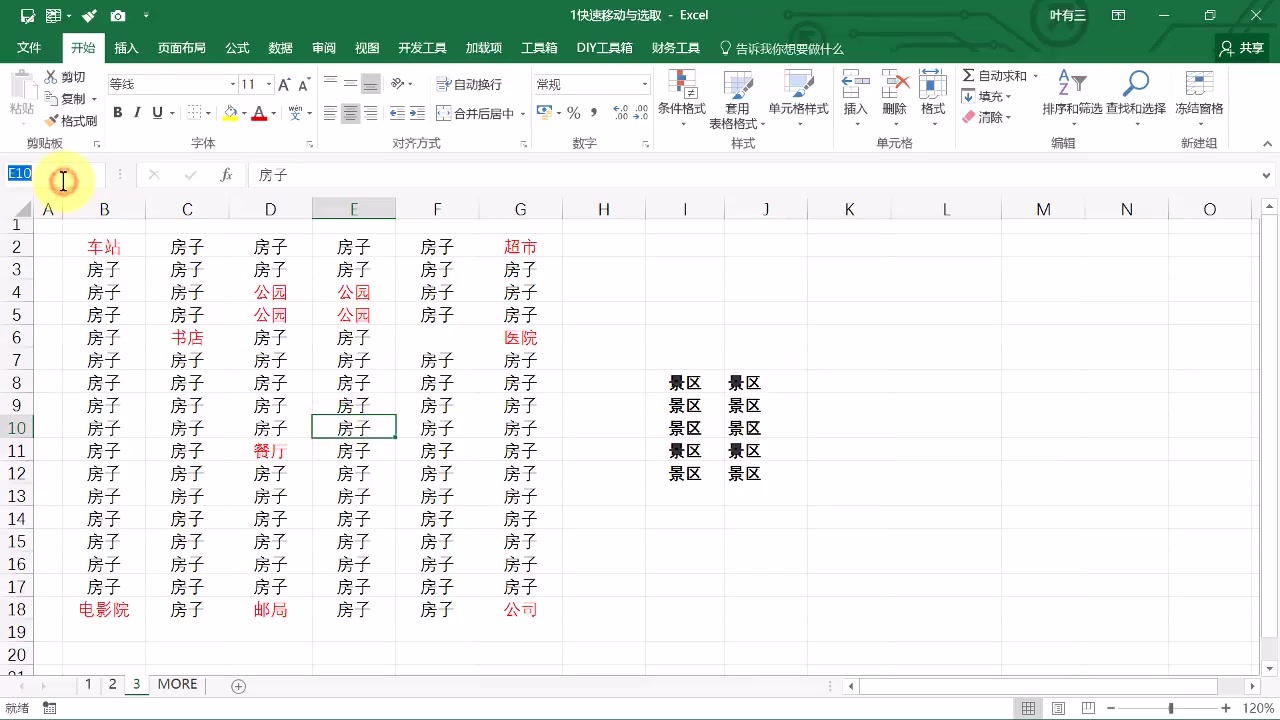The image size is (1280, 720).
Task: Apply comma style number format
Action: click(x=594, y=113)
